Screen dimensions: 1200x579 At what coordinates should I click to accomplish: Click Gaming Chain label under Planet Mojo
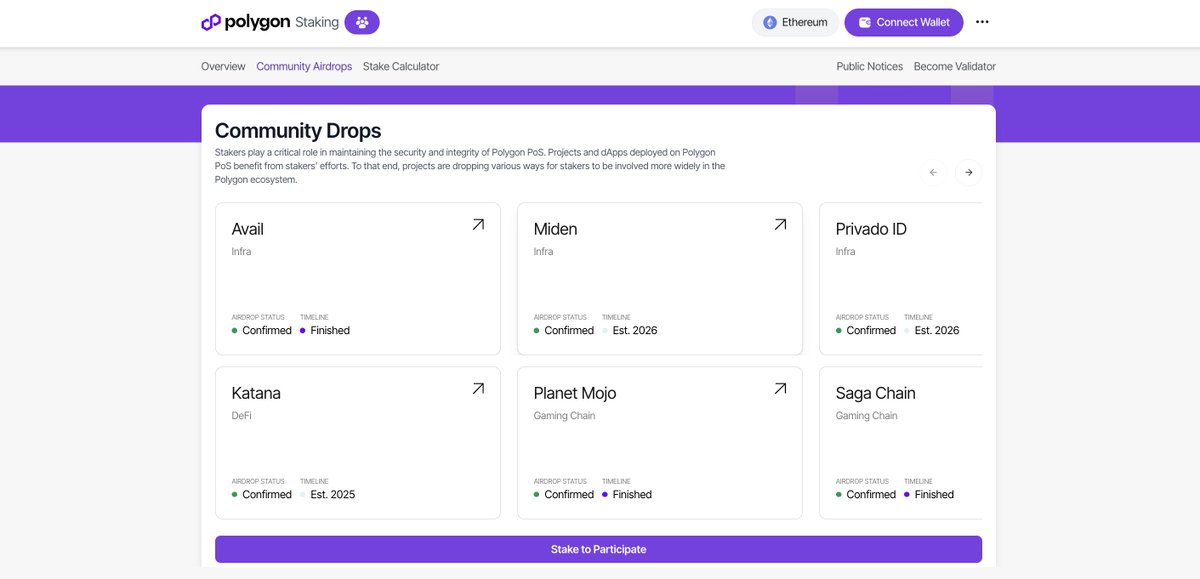pos(564,415)
